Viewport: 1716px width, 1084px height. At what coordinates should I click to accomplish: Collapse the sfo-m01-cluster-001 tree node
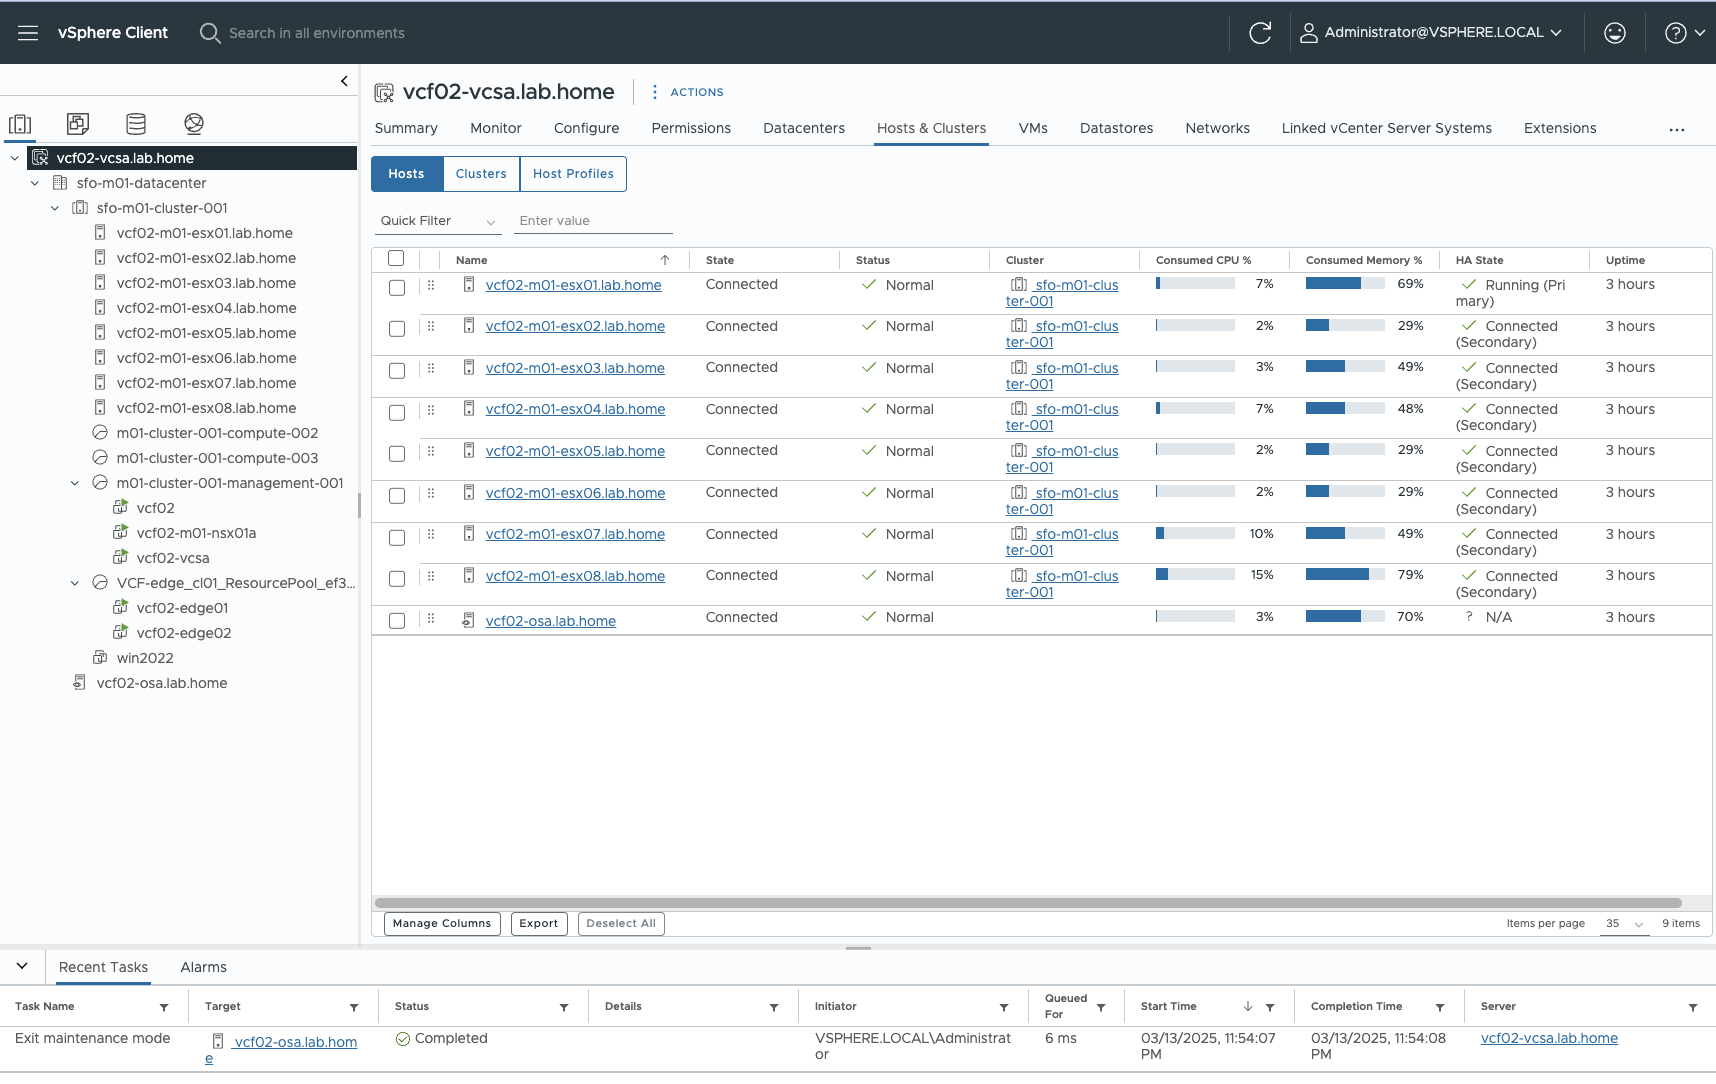[x=55, y=207]
